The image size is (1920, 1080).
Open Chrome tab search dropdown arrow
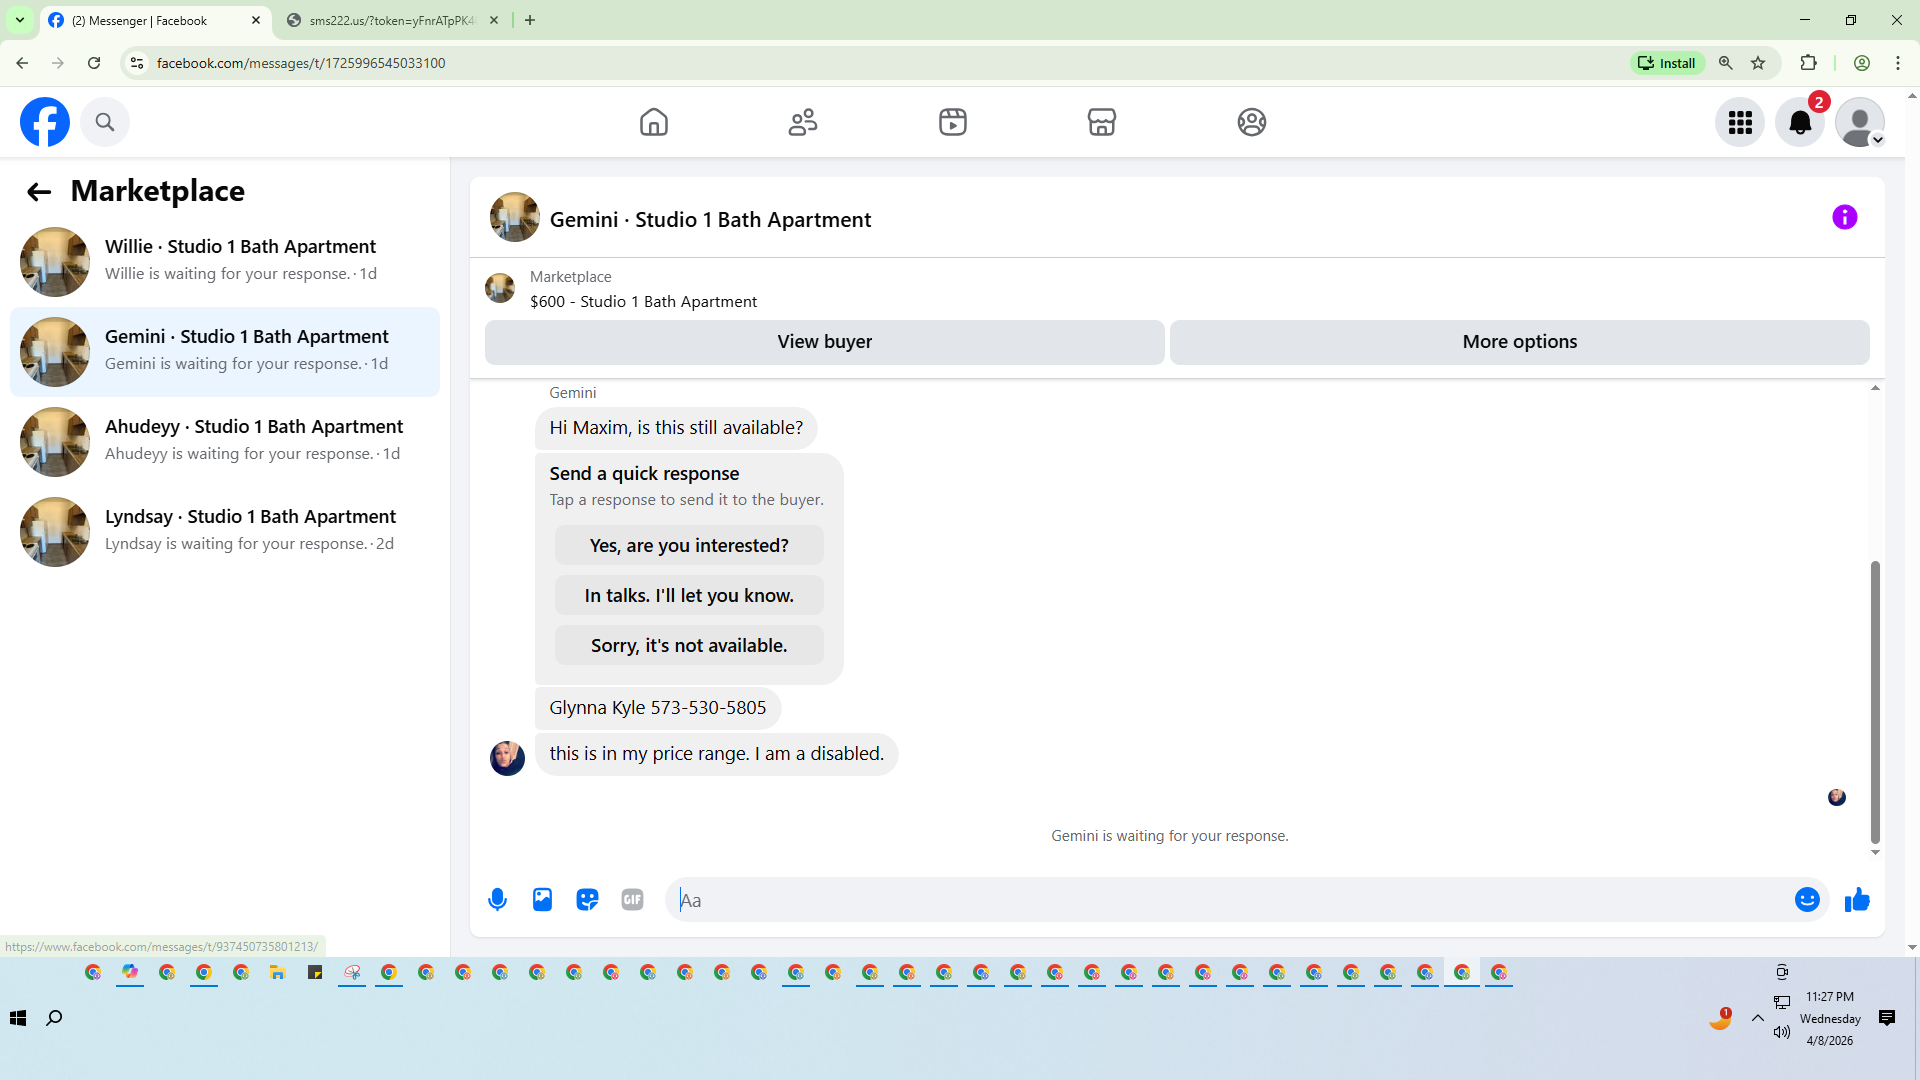[x=20, y=20]
